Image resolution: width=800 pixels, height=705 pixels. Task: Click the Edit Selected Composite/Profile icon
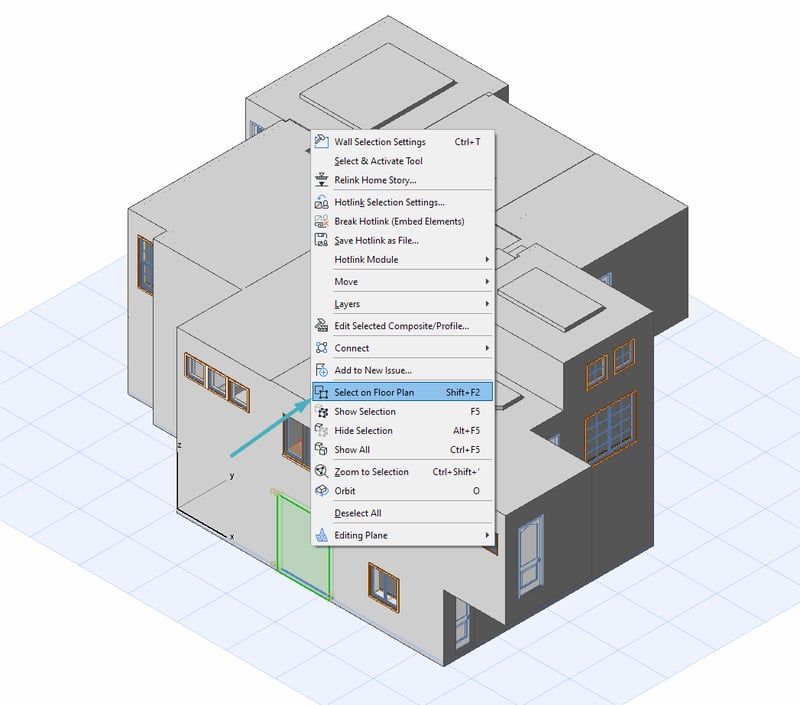click(x=321, y=326)
